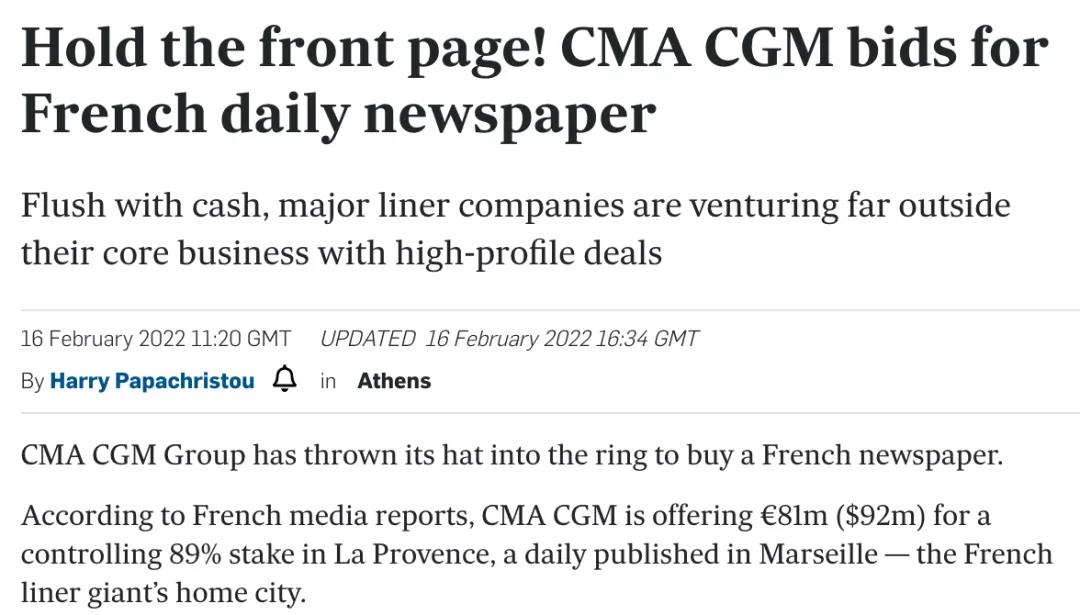The height and width of the screenshot is (615, 1080).
Task: Click "French newspaper." ending the first paragraph
Action: [881, 455]
